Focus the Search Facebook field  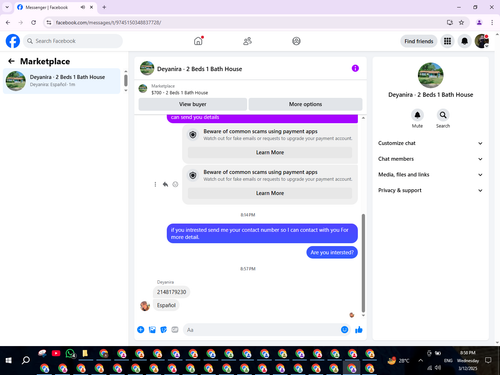(x=73, y=41)
